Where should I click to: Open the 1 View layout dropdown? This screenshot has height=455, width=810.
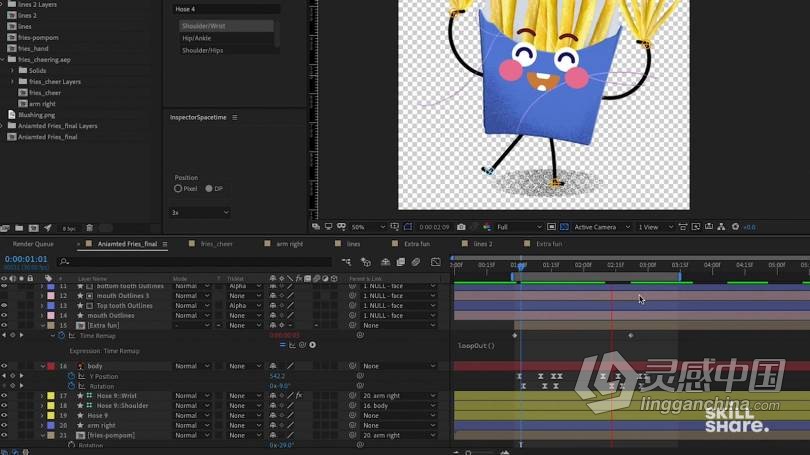point(655,227)
